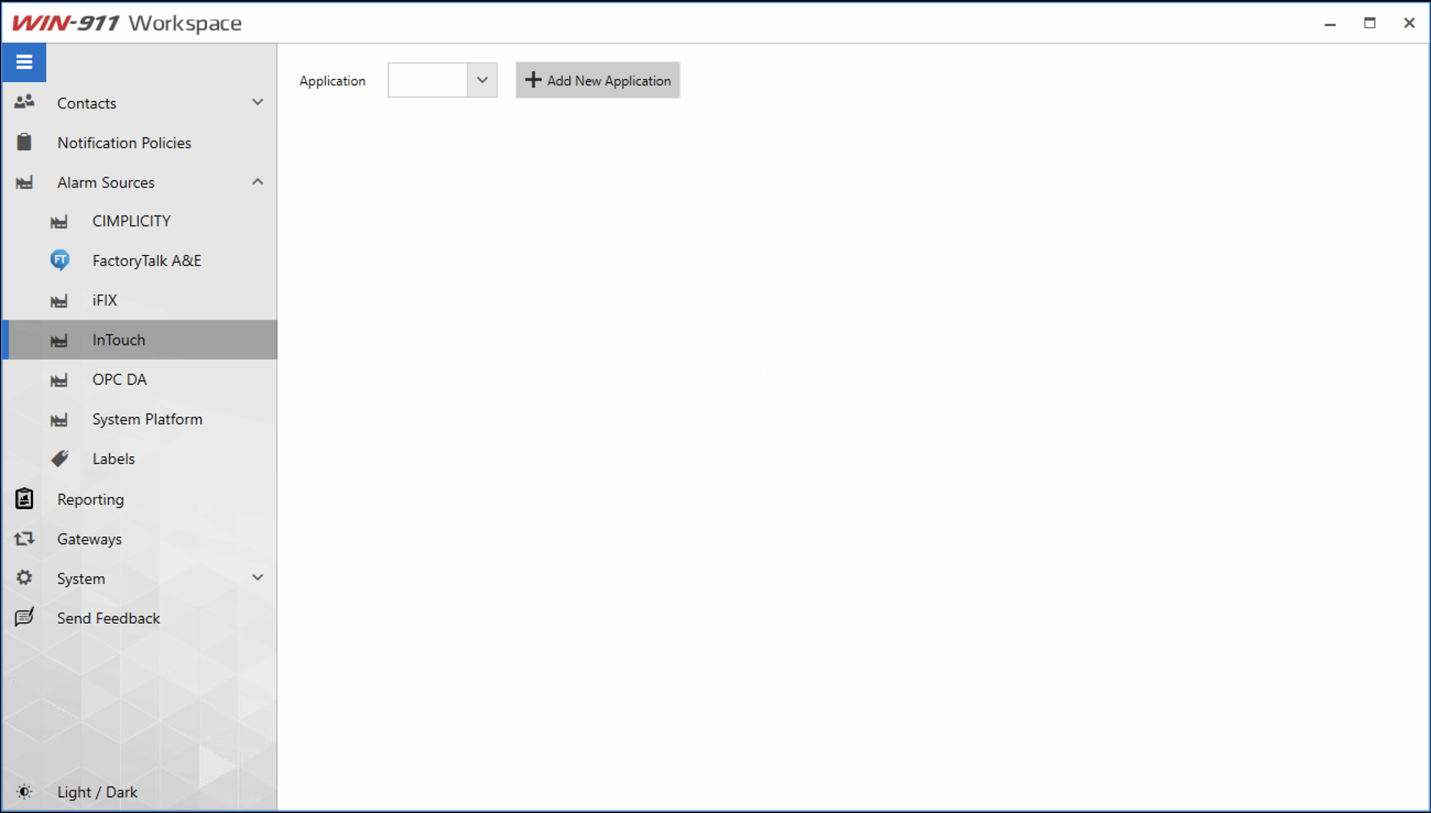Image resolution: width=1431 pixels, height=813 pixels.
Task: Click the iFIX factory icon
Action: 59,300
